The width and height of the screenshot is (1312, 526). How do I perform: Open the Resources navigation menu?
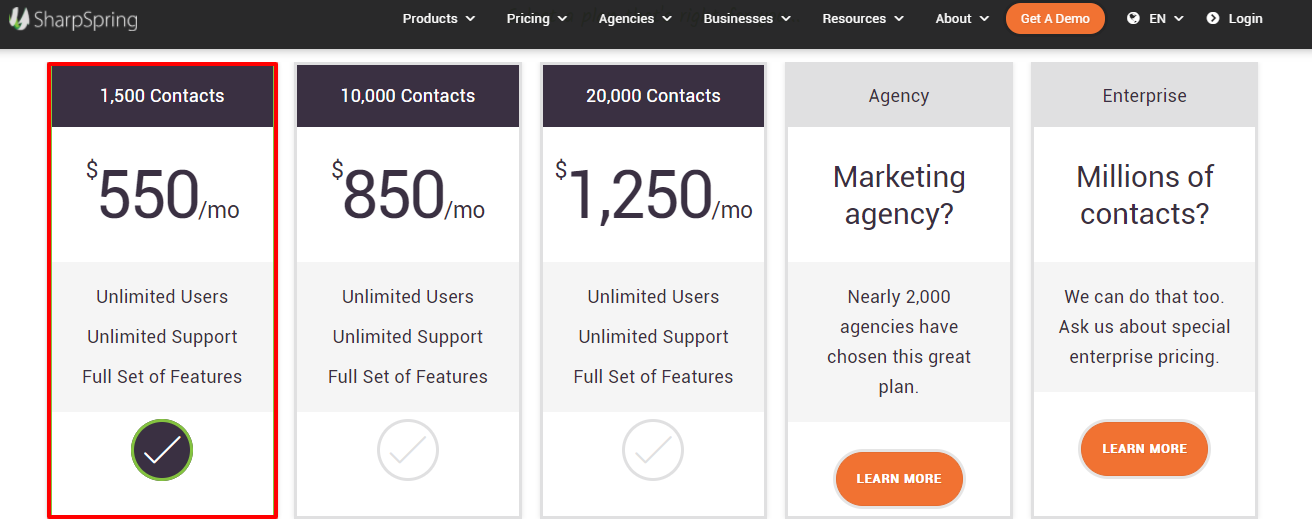click(862, 18)
